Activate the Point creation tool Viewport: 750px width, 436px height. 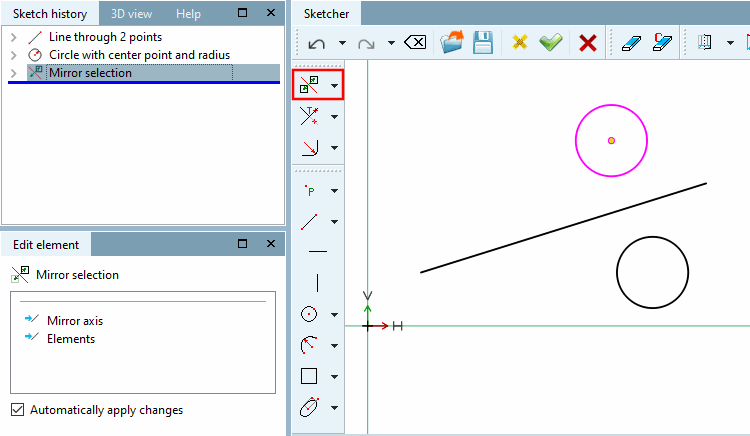coord(310,191)
